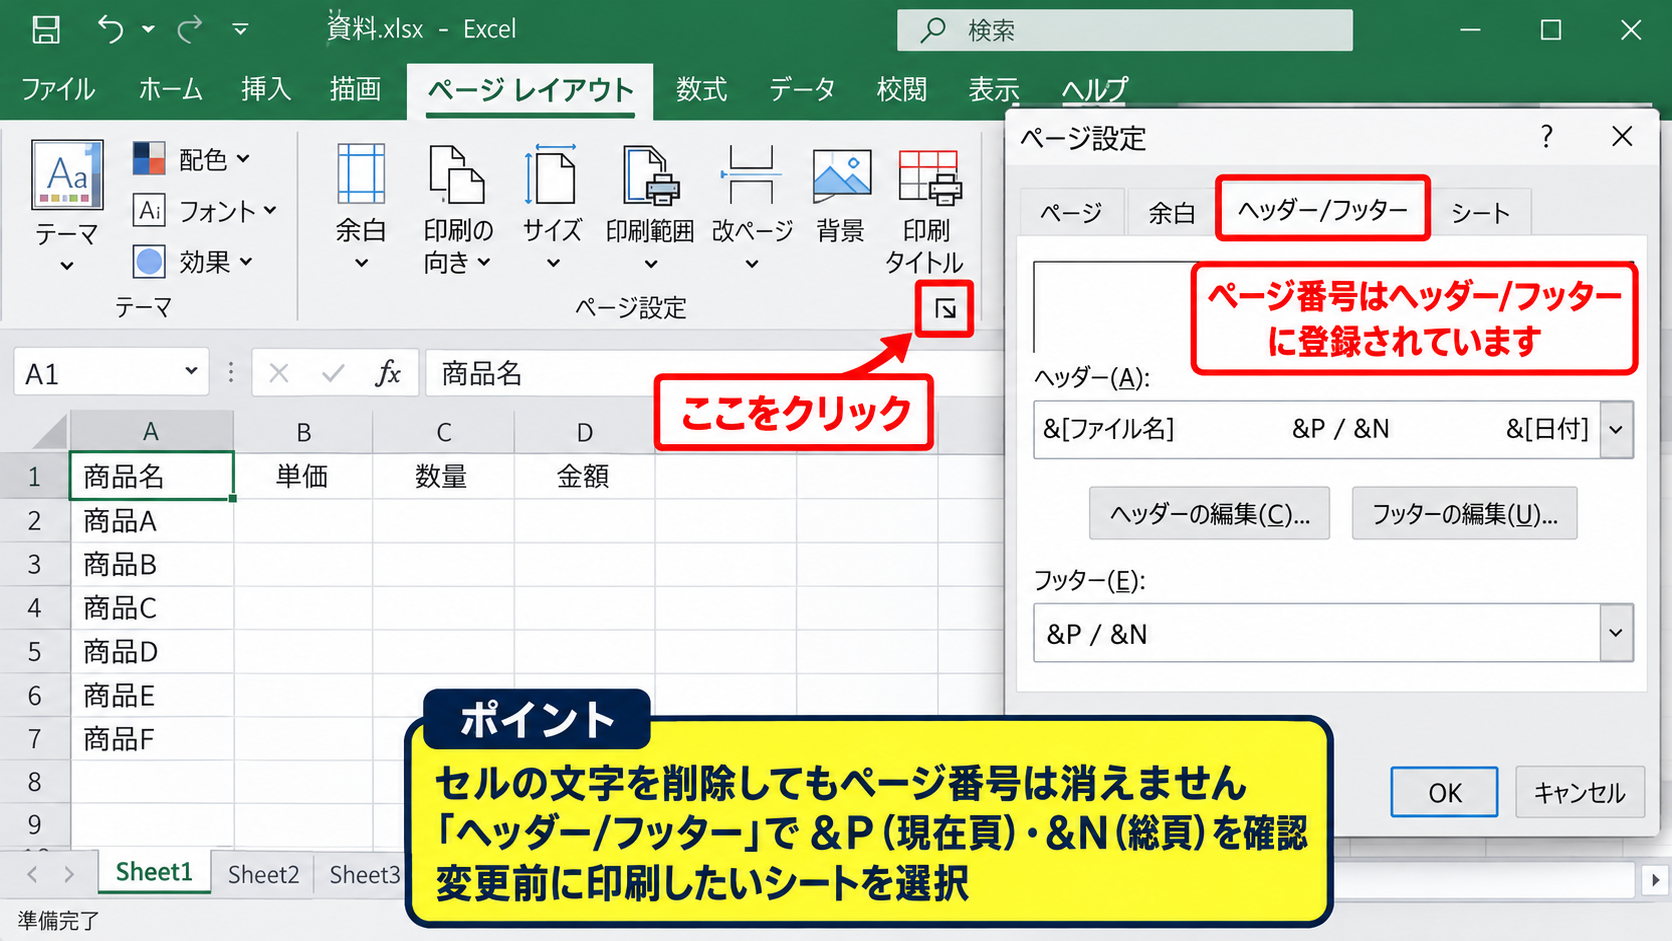Viewport: 1672px width, 941px height.
Task: Select column D header
Action: tap(585, 432)
